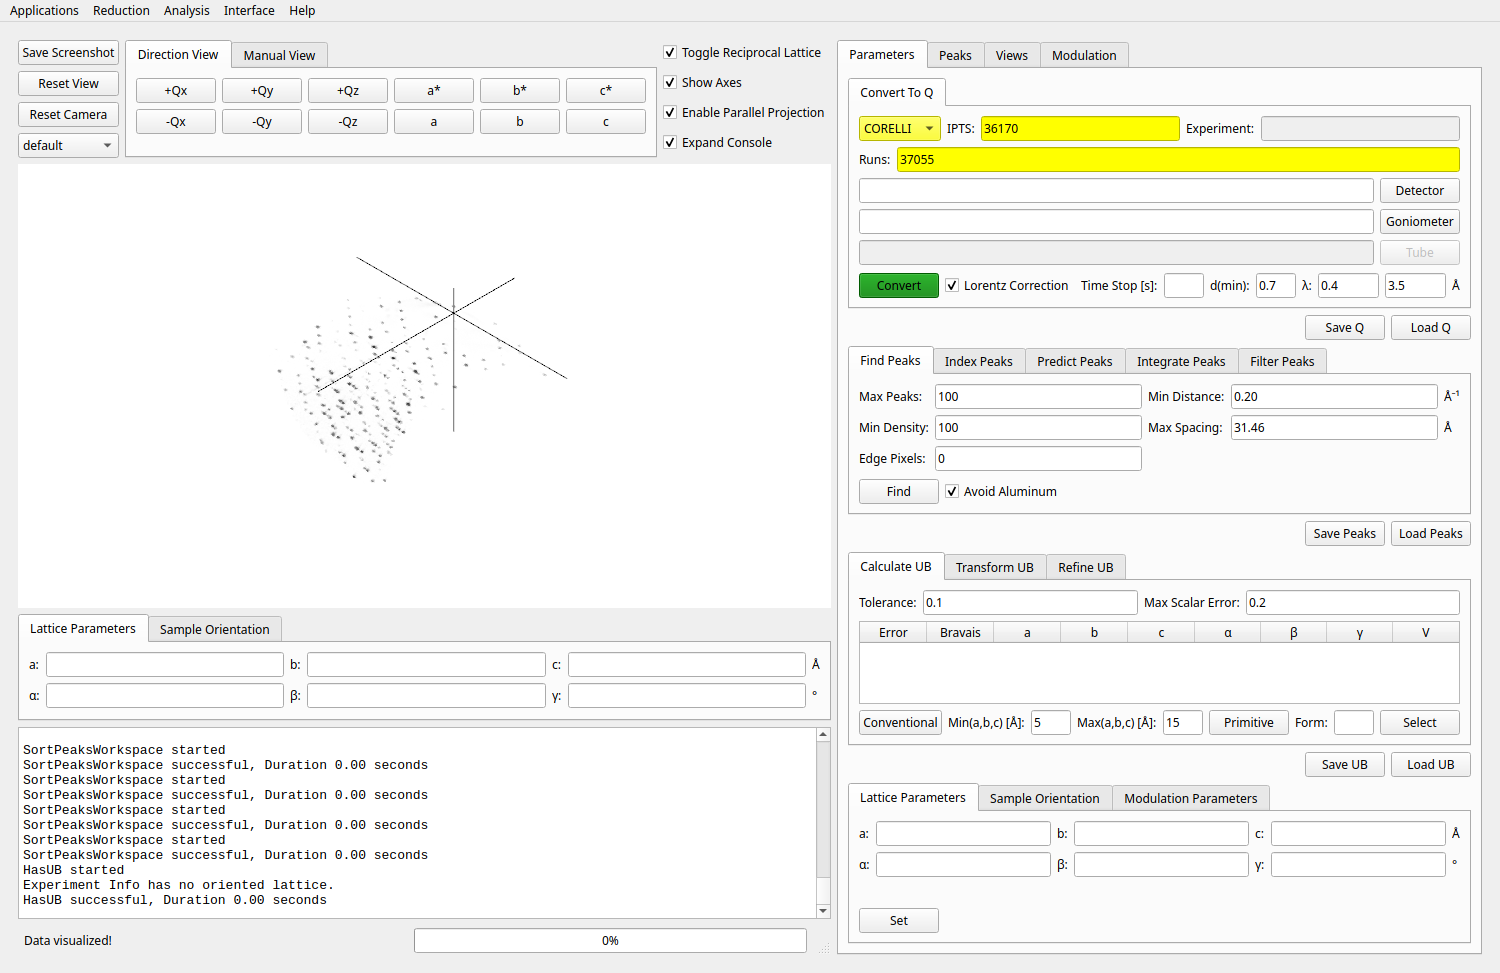The height and width of the screenshot is (973, 1500).
Task: Switch to the Peaks tab
Action: [x=955, y=55]
